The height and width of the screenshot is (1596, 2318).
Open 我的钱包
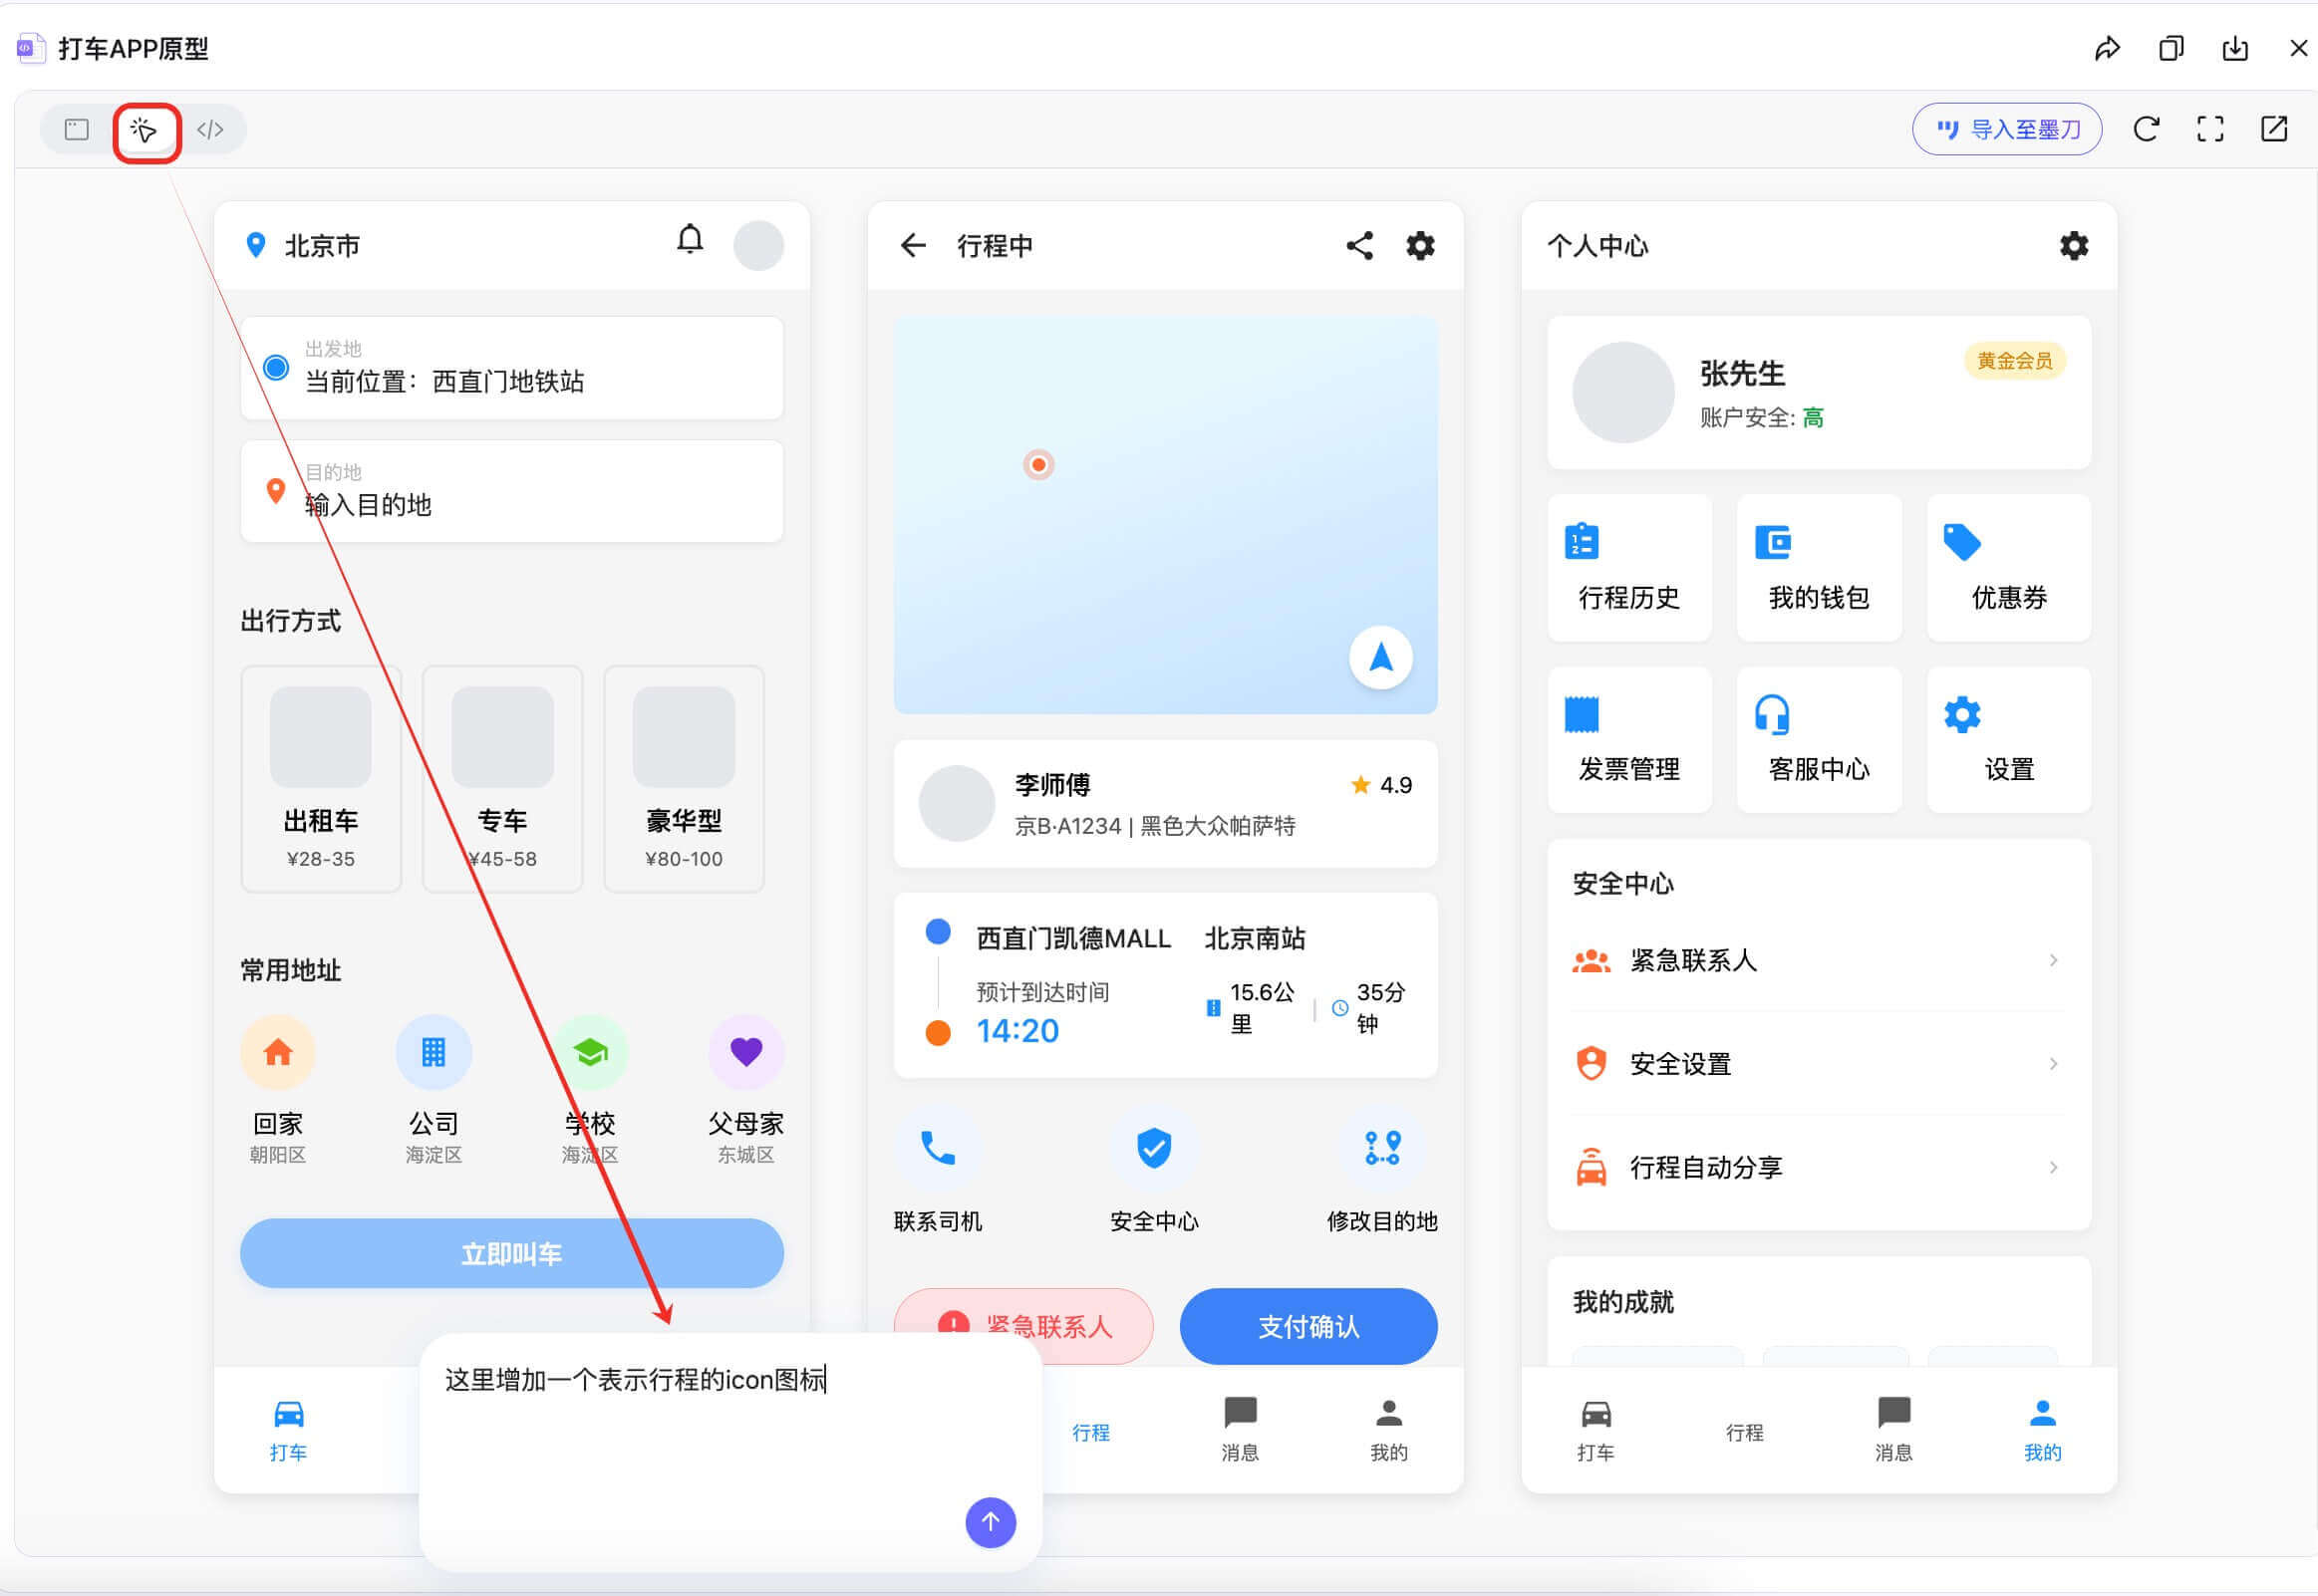point(1818,566)
